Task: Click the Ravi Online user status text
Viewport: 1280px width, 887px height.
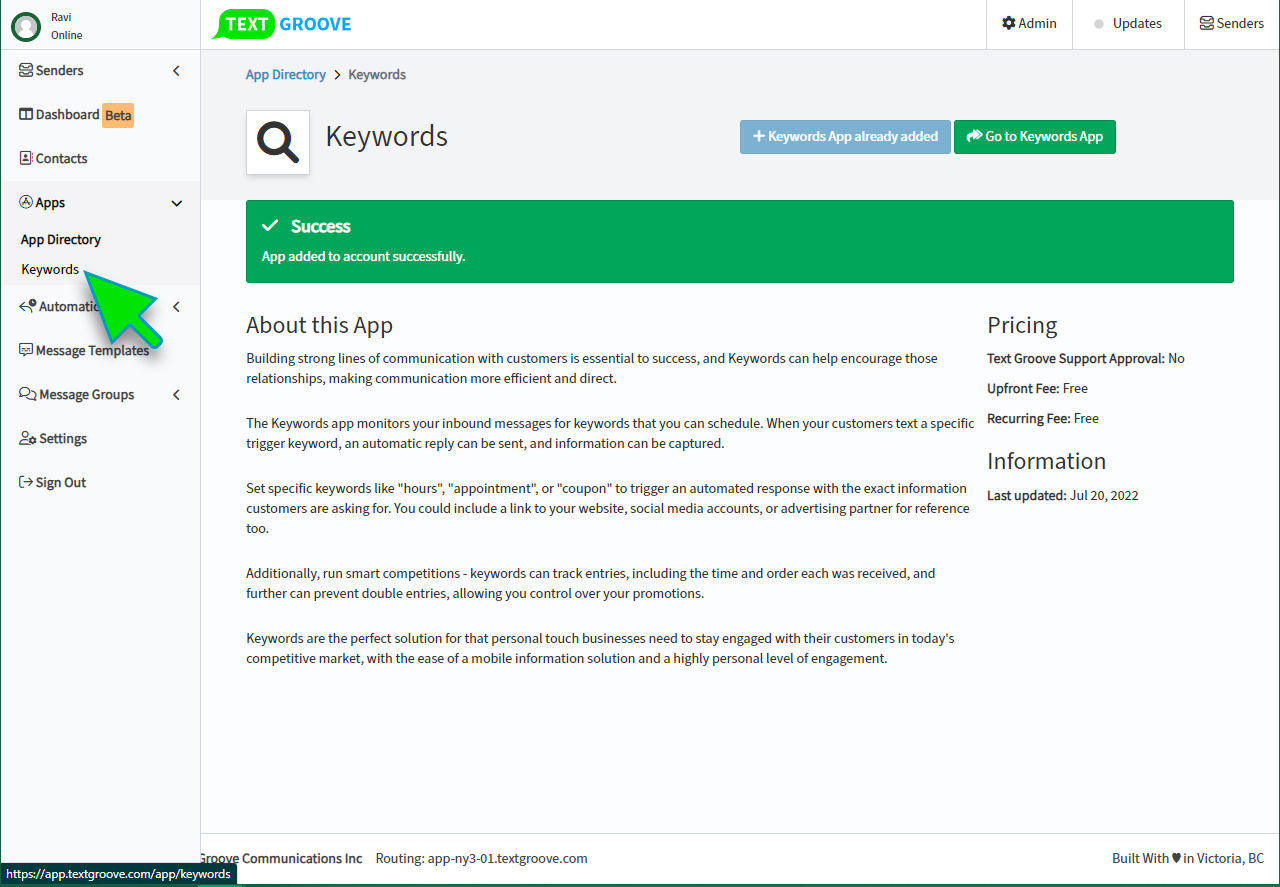Action: click(67, 26)
